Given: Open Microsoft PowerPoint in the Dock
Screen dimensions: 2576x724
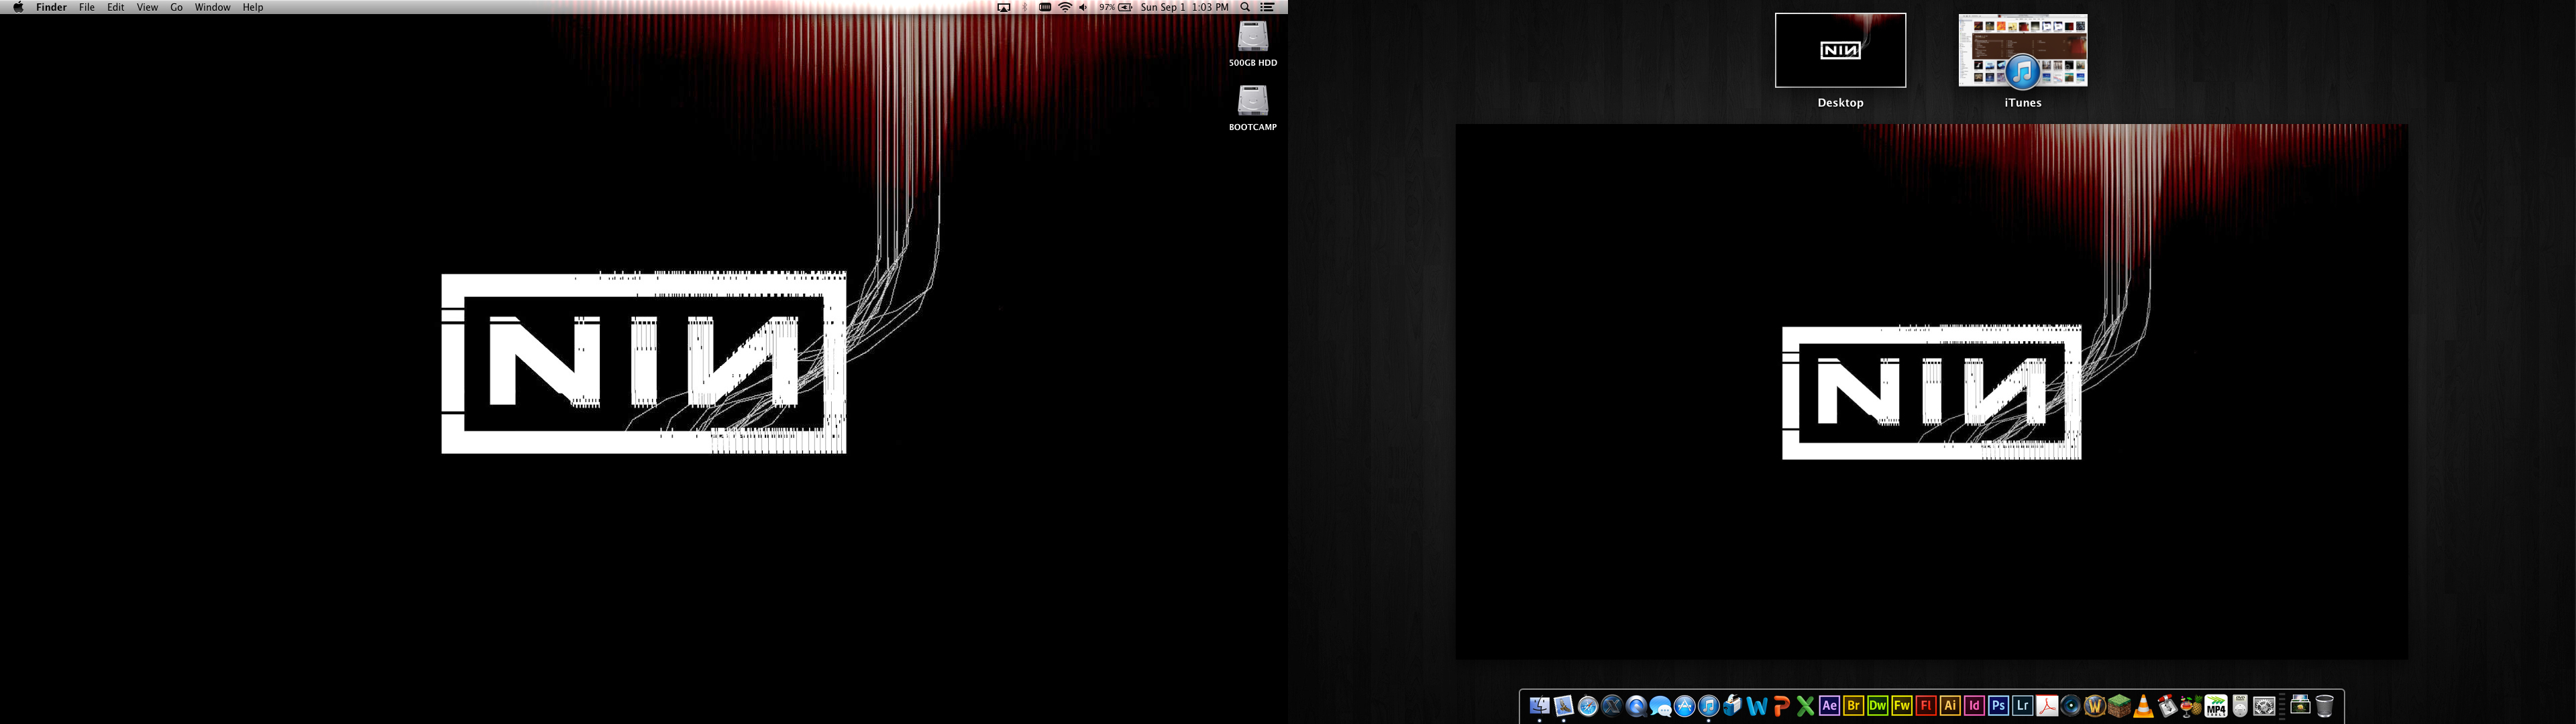Looking at the screenshot, I should (1782, 706).
